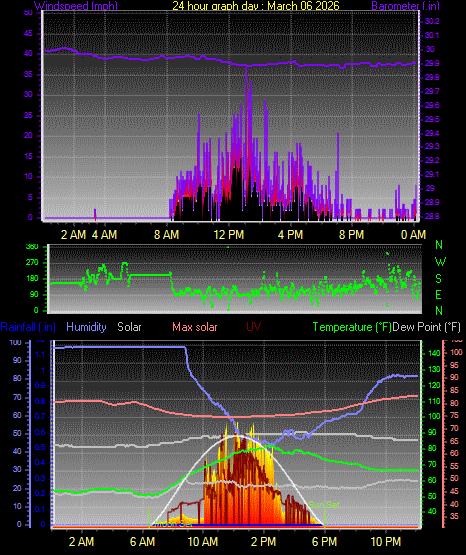
Task: Select the "Humidity" legend label
Action: 86,327
